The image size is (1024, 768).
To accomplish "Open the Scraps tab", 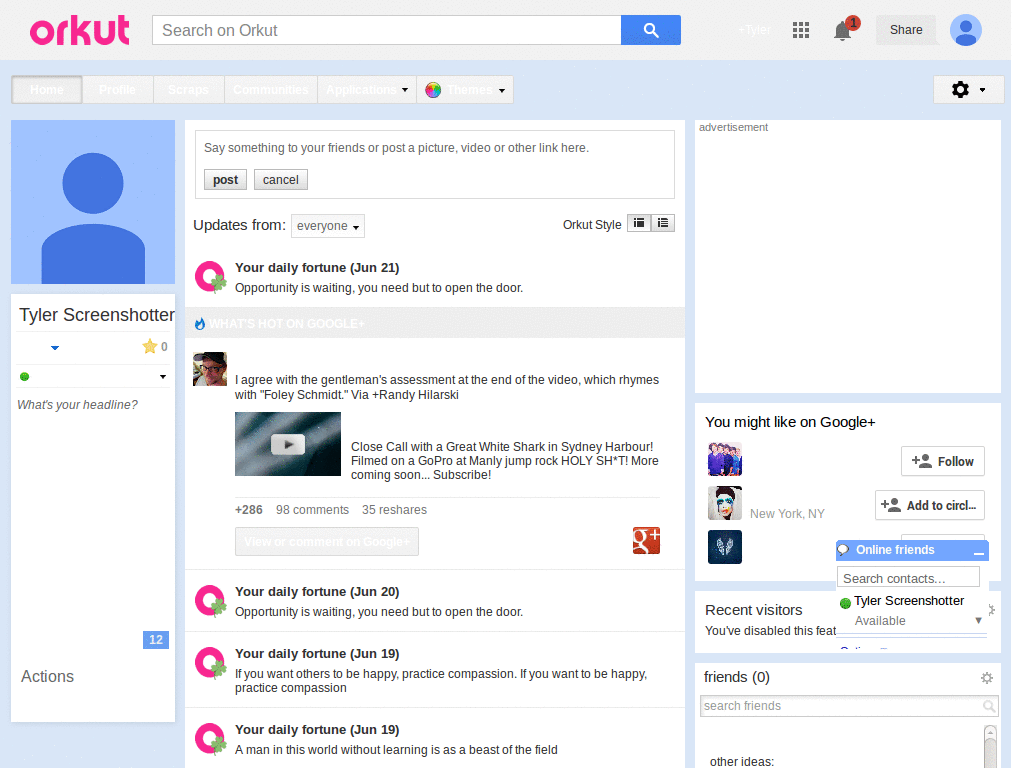I will click(x=188, y=90).
